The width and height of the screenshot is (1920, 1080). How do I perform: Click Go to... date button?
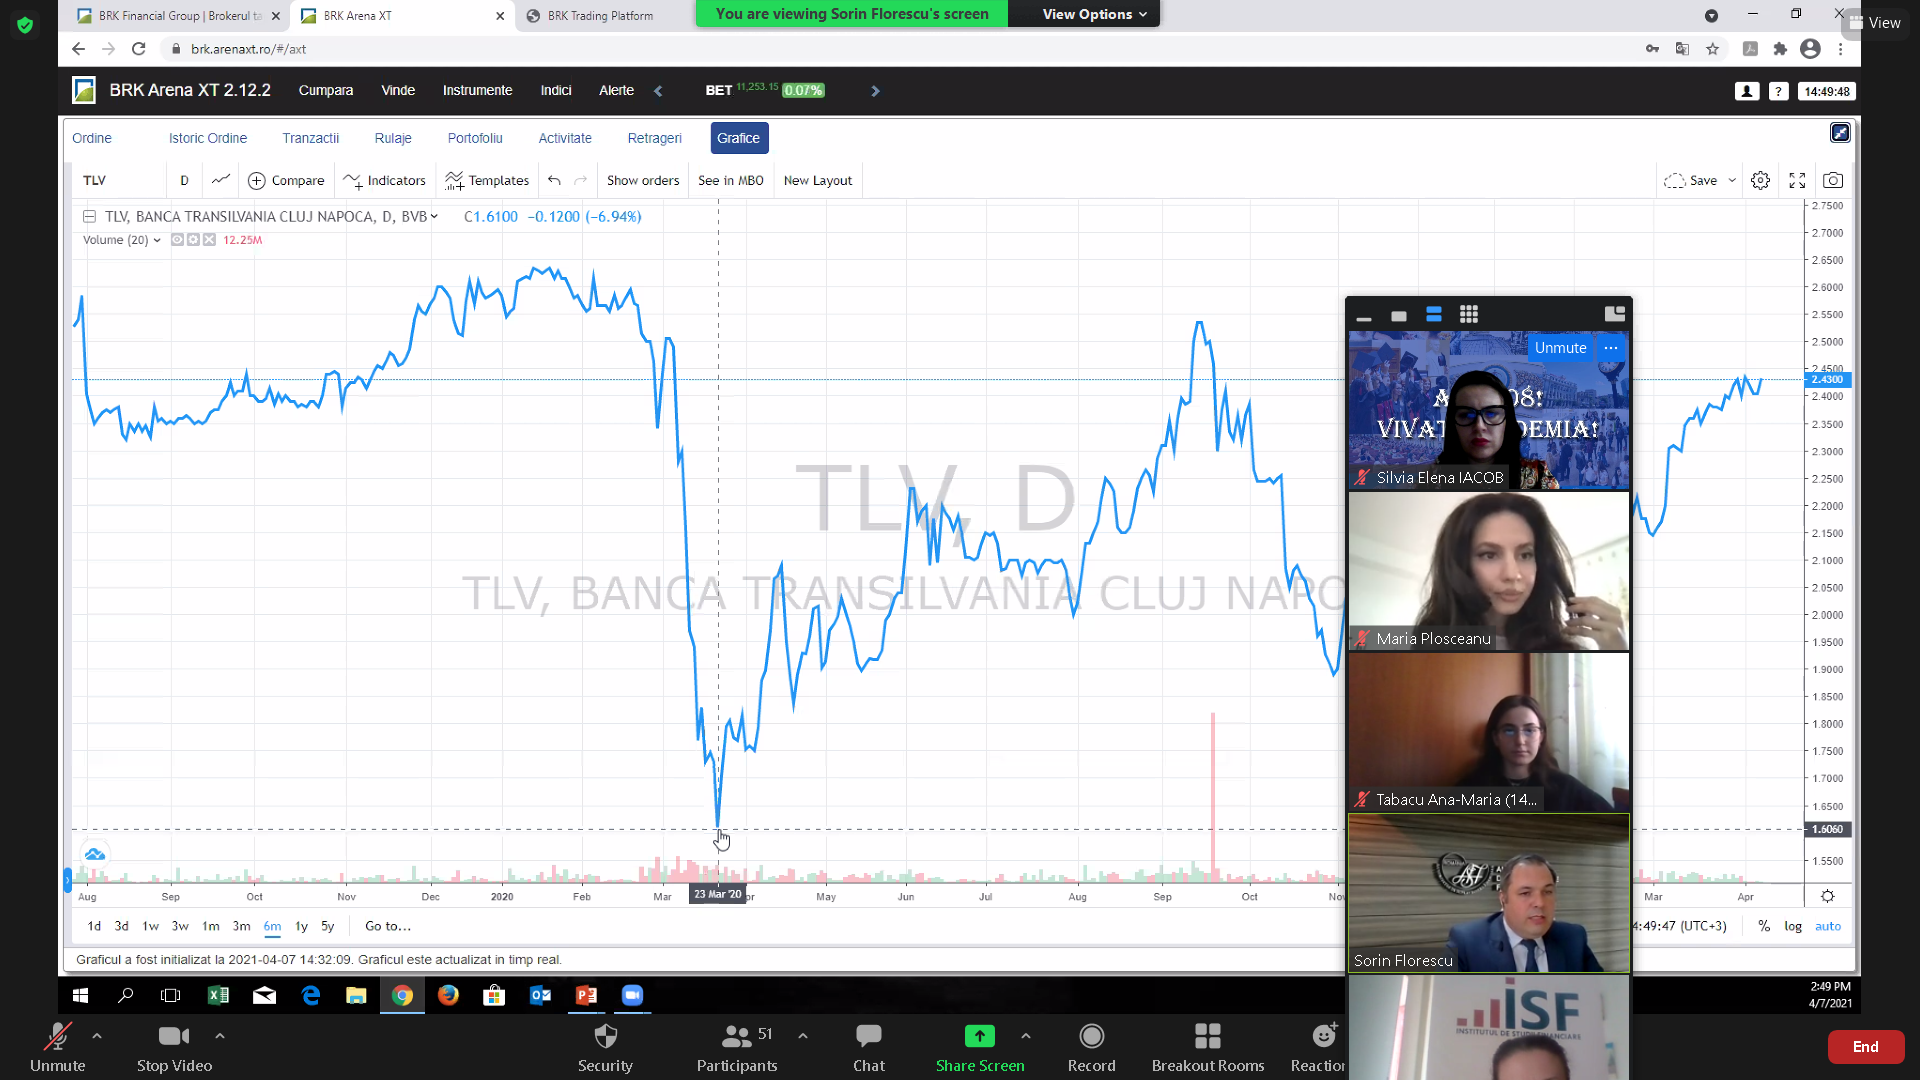[388, 926]
